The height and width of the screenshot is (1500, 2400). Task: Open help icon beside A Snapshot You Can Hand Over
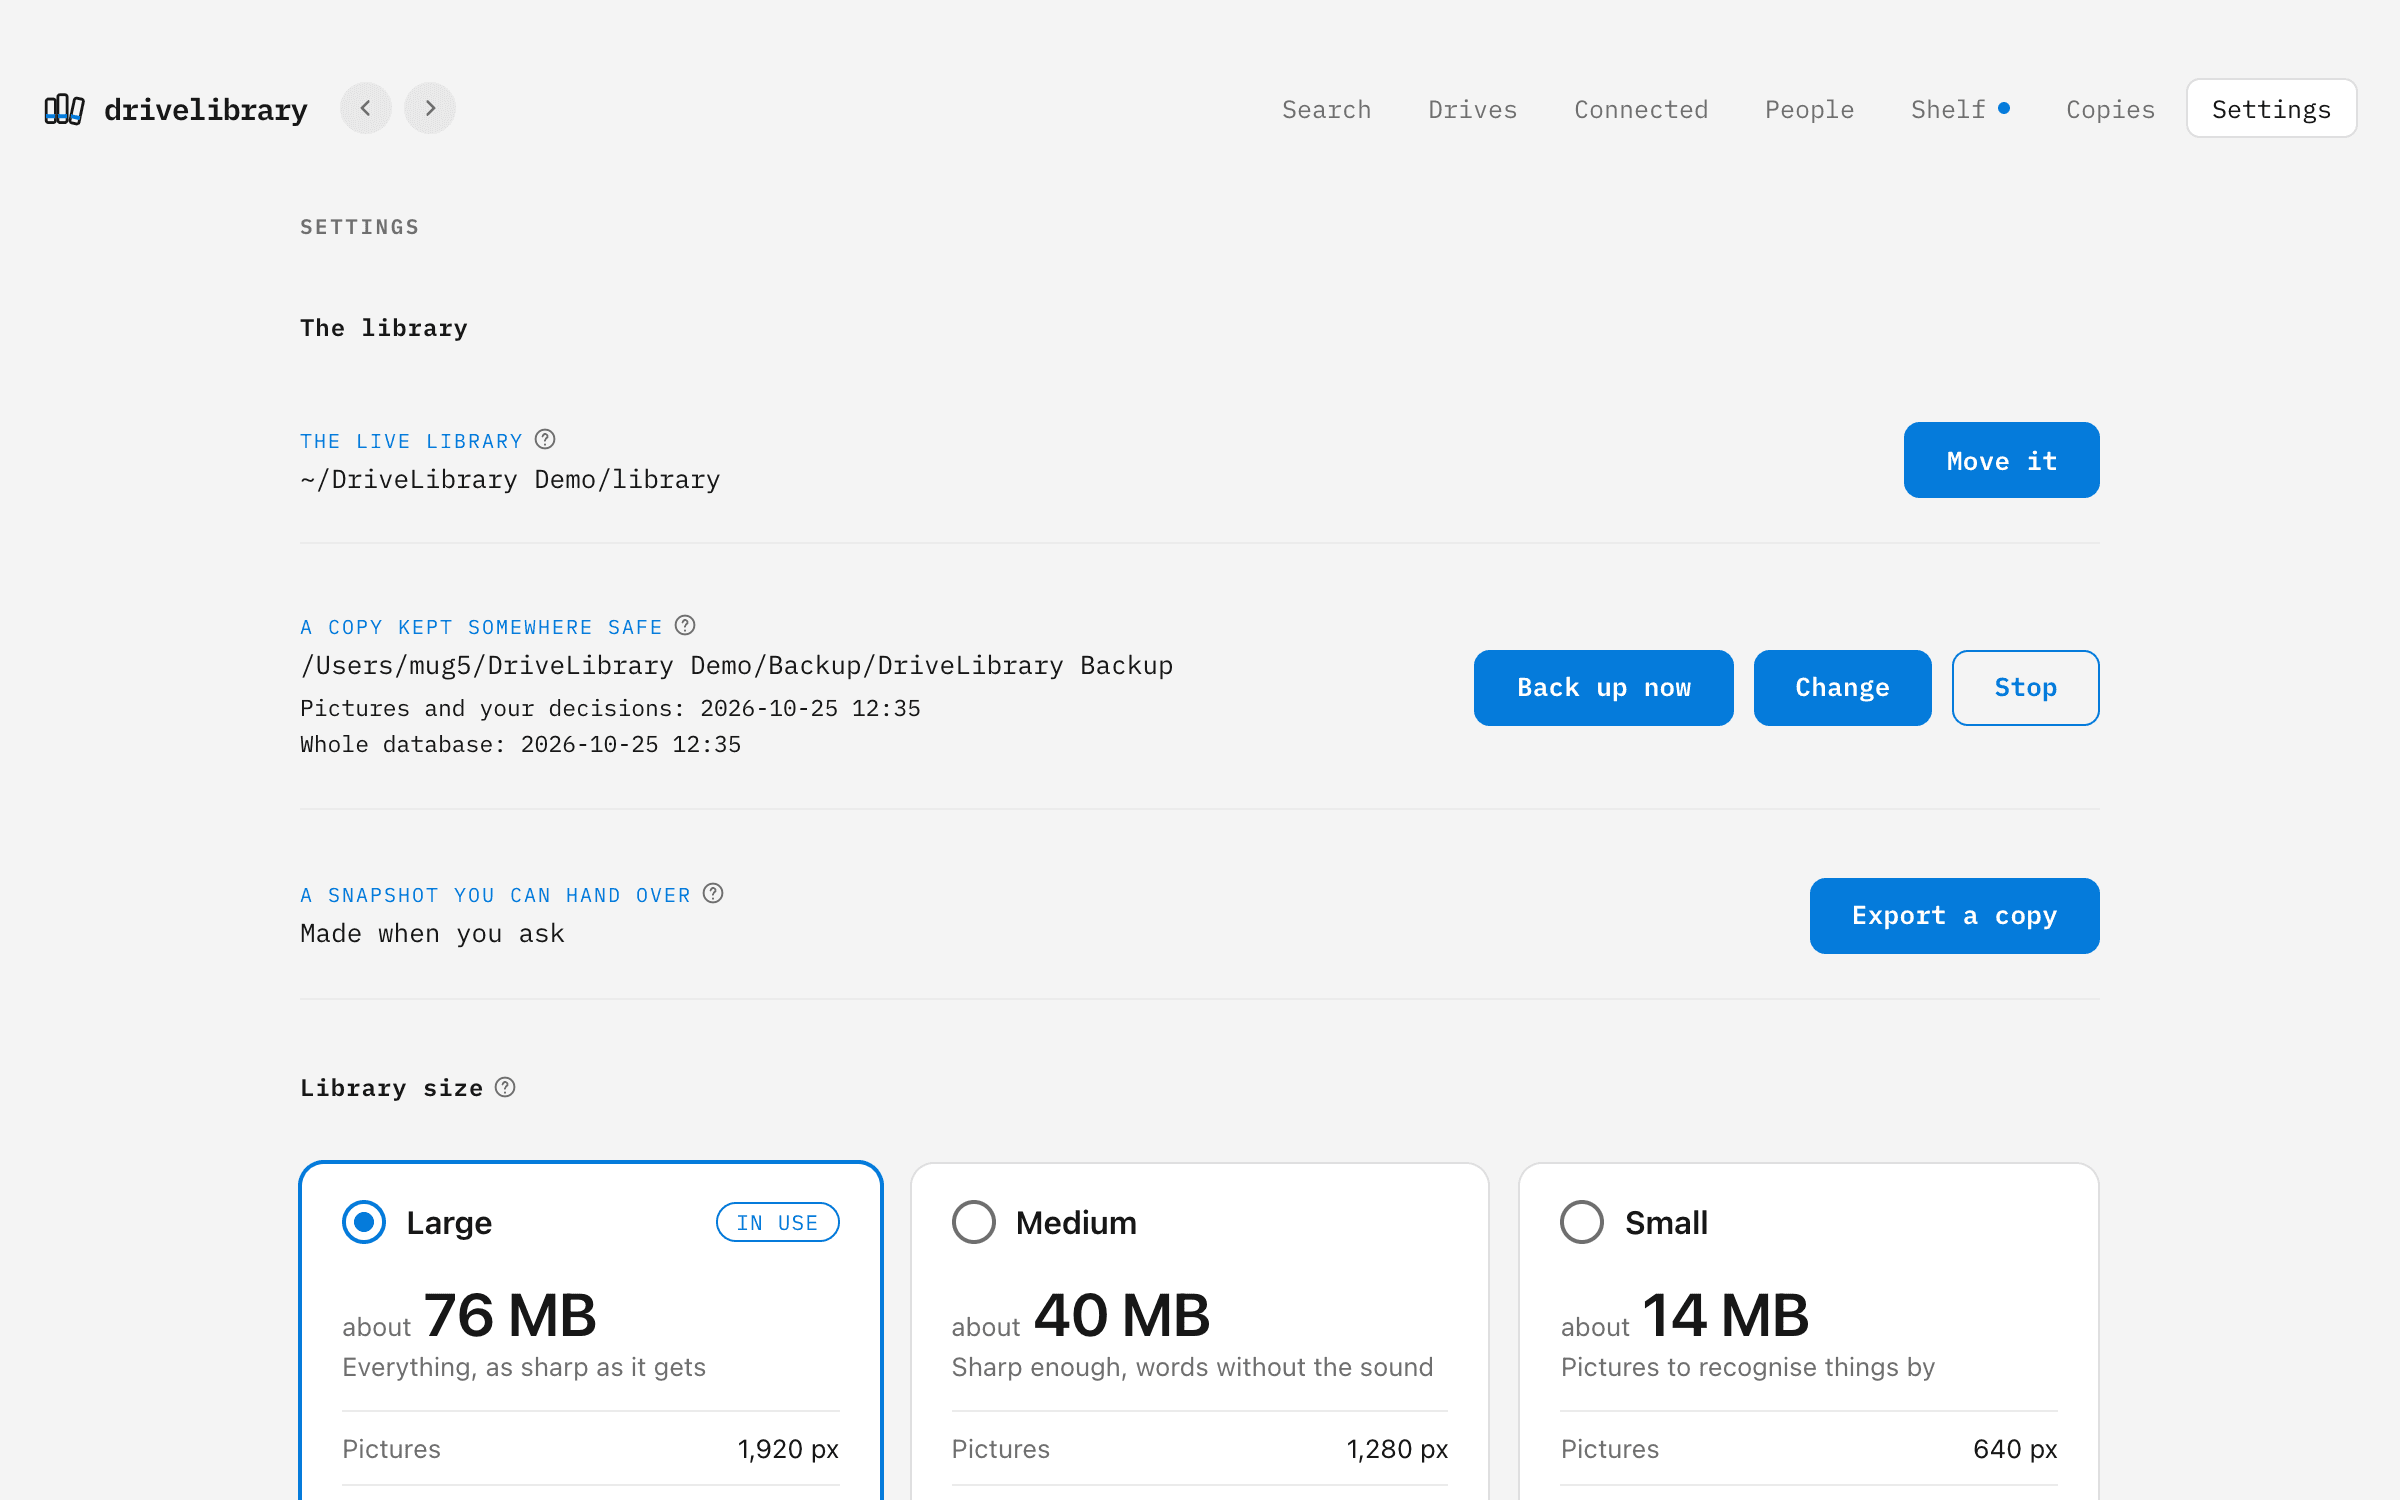(x=713, y=894)
